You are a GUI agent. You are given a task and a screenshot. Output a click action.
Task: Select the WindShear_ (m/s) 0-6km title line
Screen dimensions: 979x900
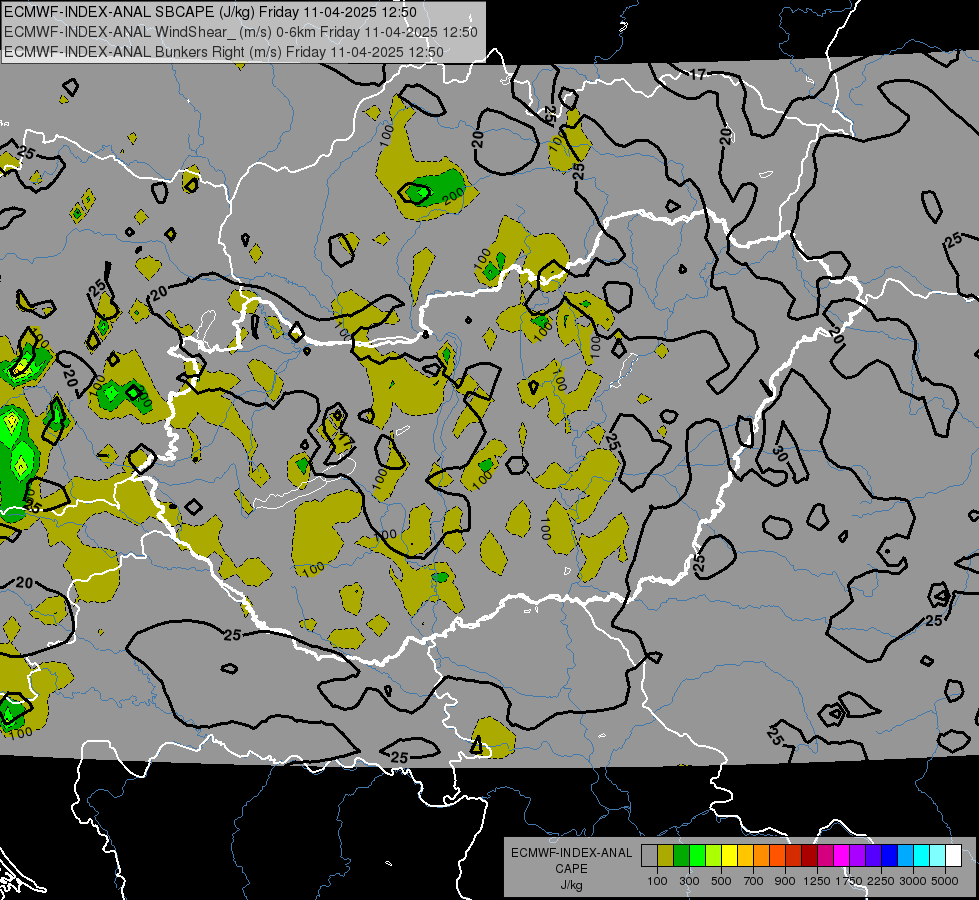pyautogui.click(x=241, y=32)
